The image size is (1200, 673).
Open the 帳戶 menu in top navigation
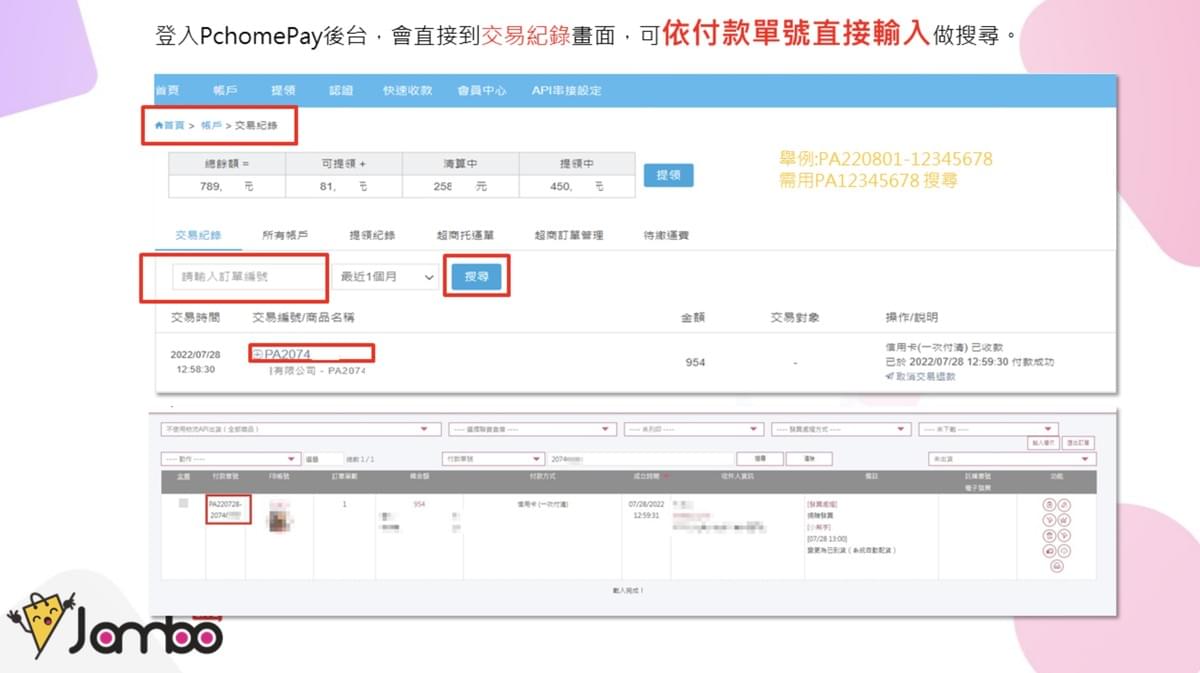(226, 90)
